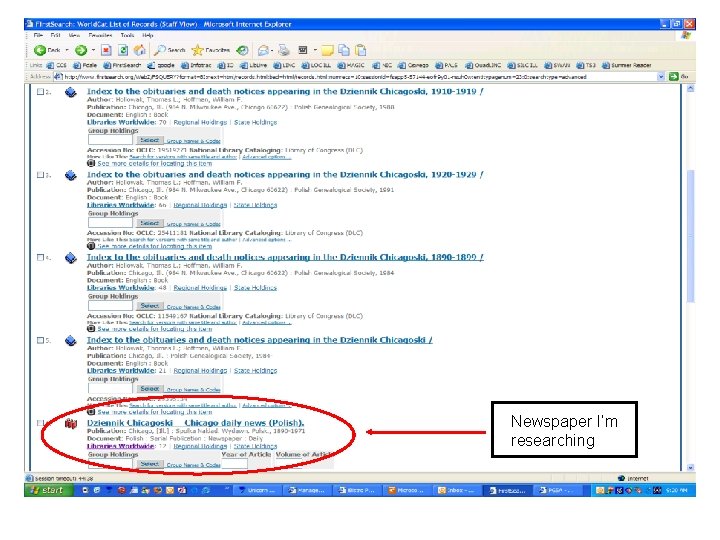Screen dimensions: 720x540
Task: Open the QuadLINC link bookmark
Action: click(x=483, y=65)
